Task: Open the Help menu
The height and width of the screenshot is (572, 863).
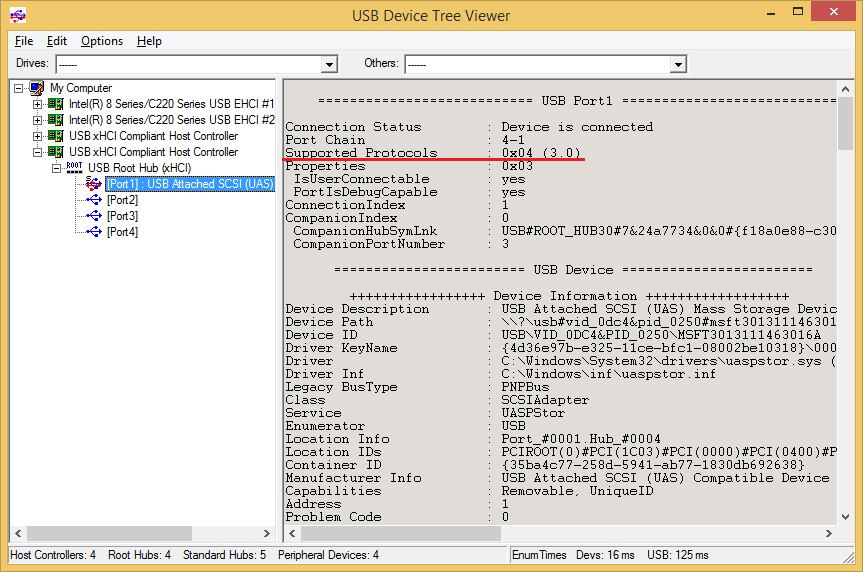Action: (149, 41)
